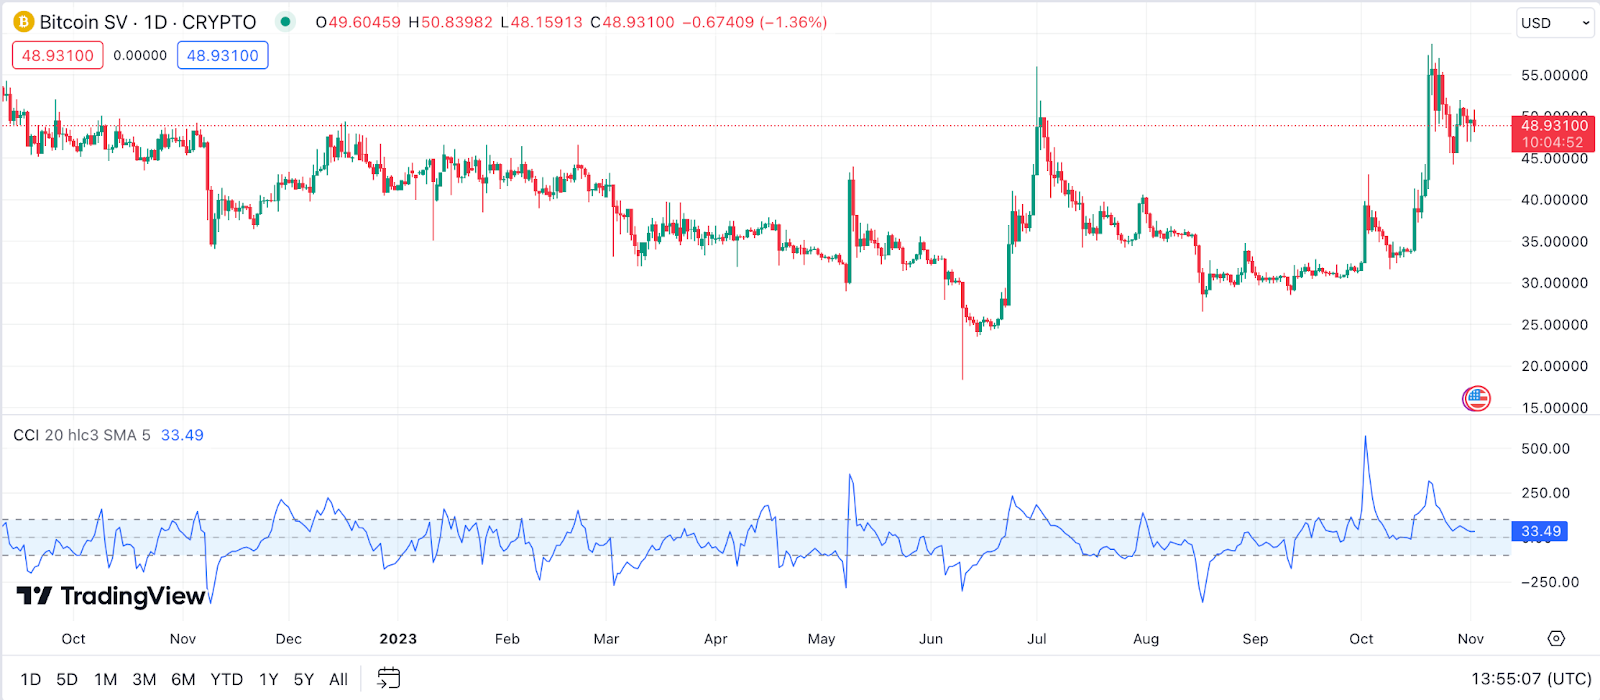Select the 6M time range

[183, 679]
